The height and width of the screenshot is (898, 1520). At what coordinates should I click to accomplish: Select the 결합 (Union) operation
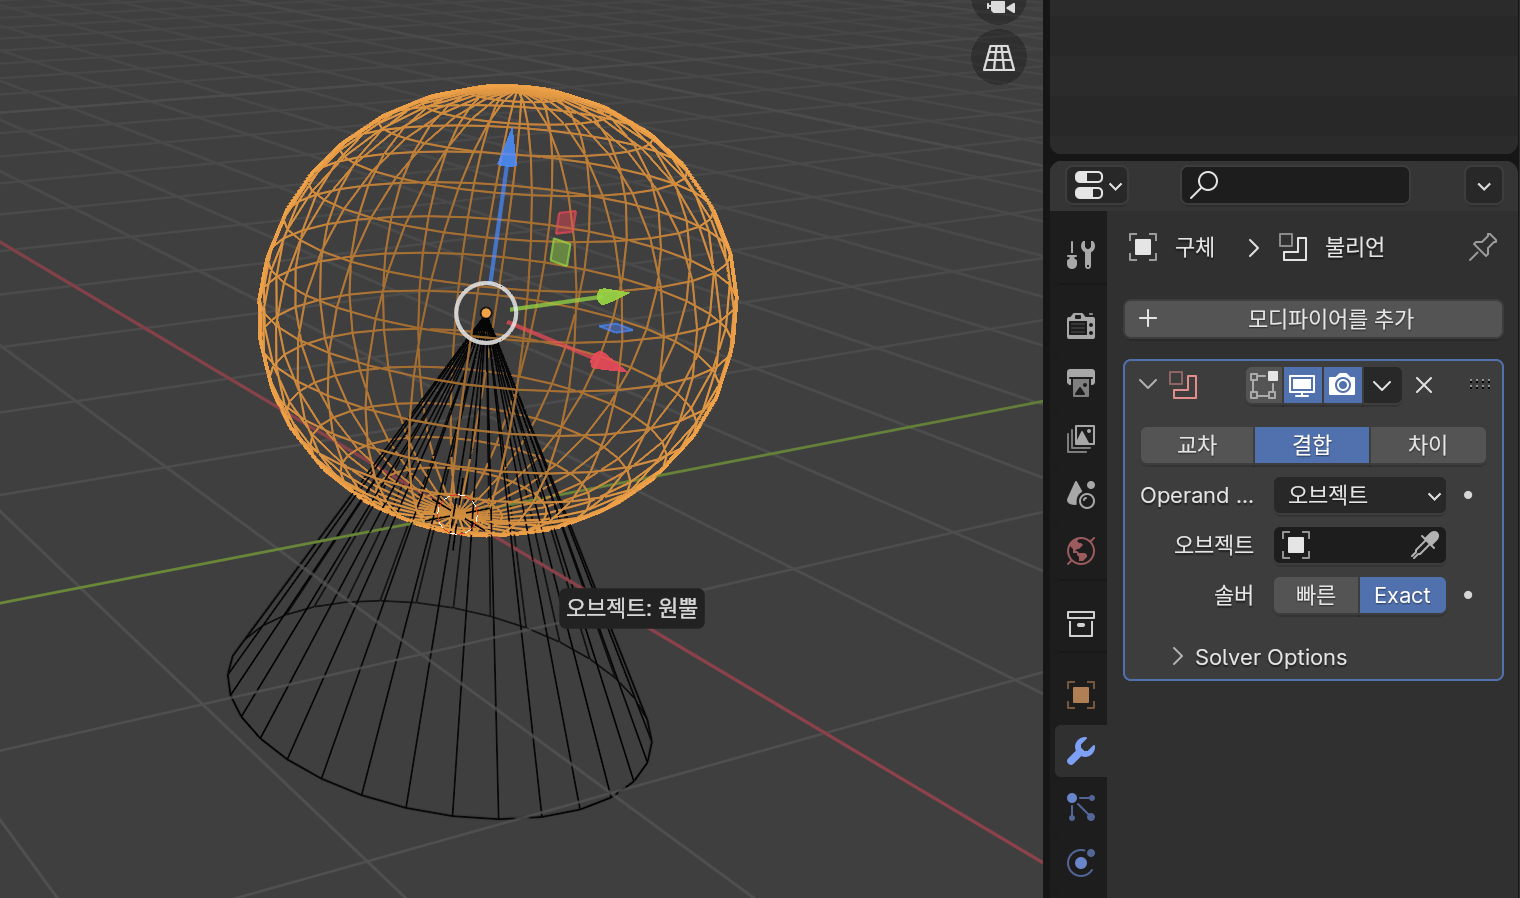click(1312, 445)
